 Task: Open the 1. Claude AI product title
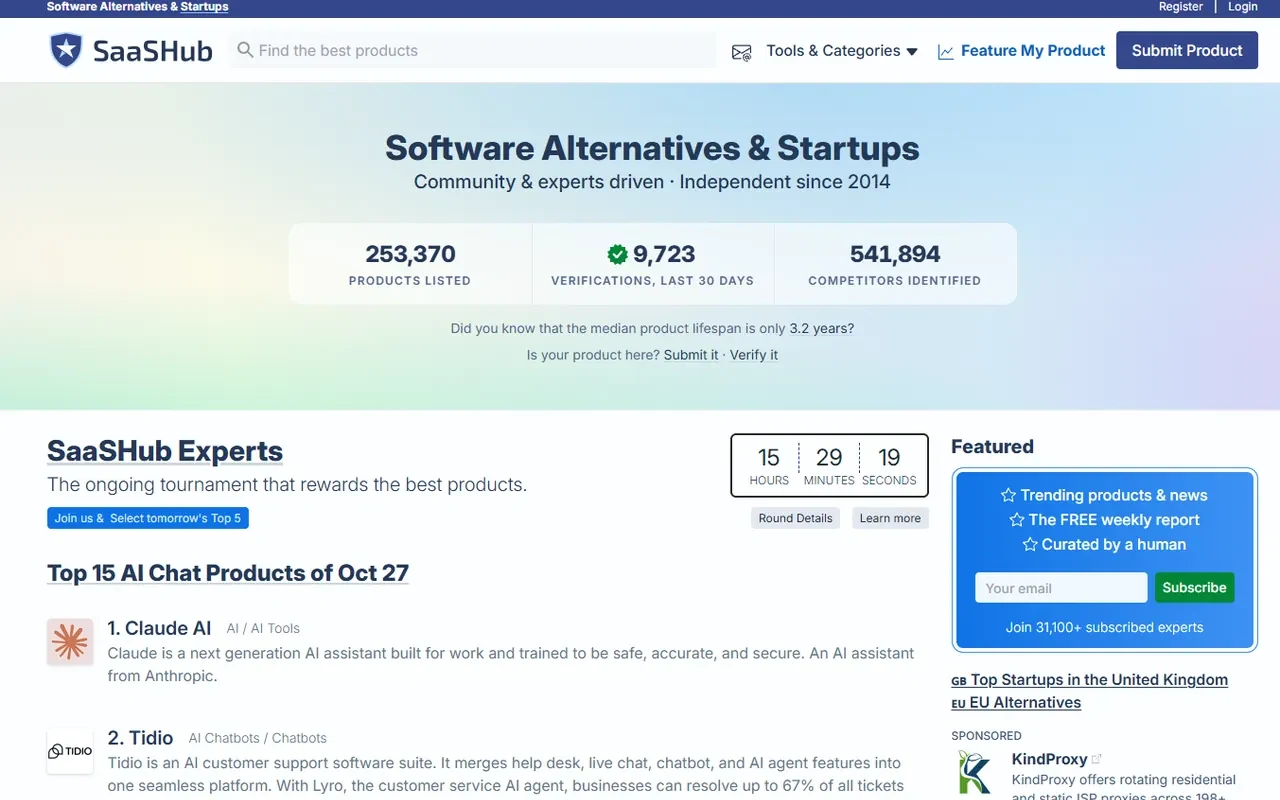pyautogui.click(x=159, y=628)
